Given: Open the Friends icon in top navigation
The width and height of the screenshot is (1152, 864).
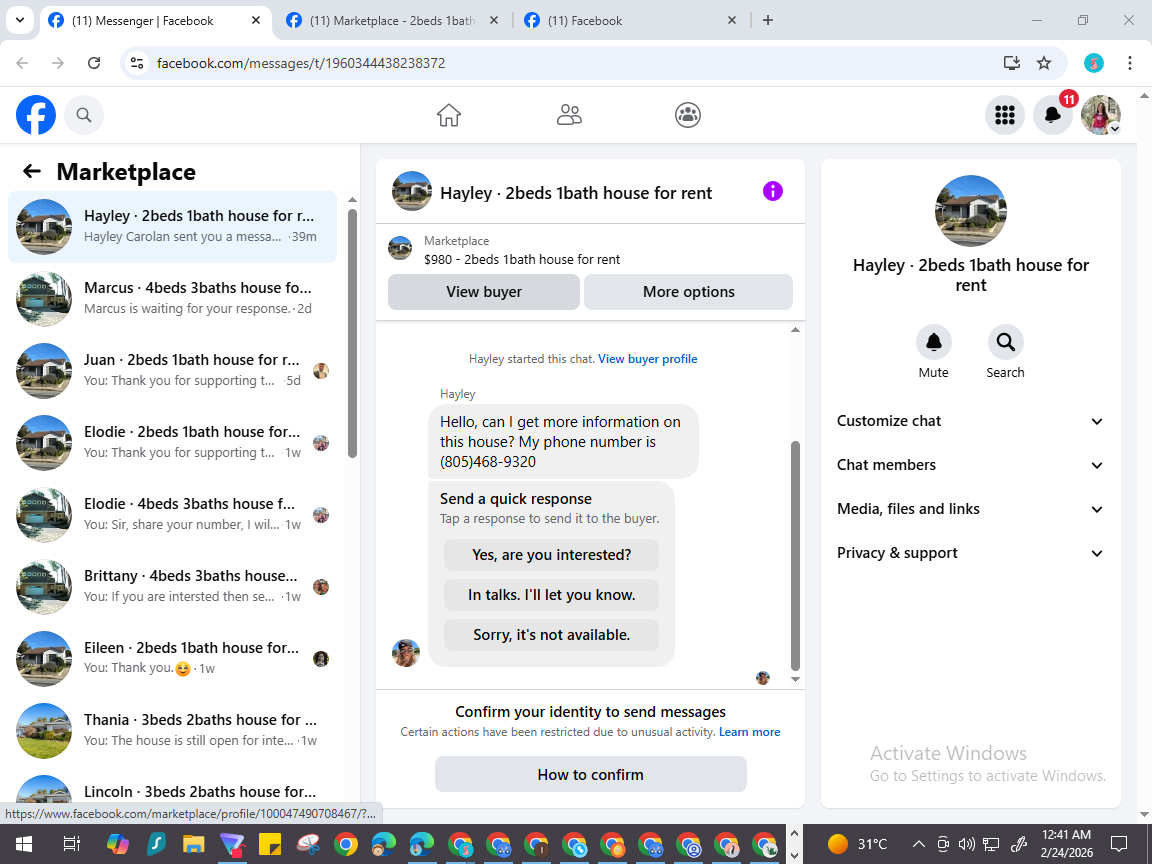Looking at the screenshot, I should (x=569, y=115).
